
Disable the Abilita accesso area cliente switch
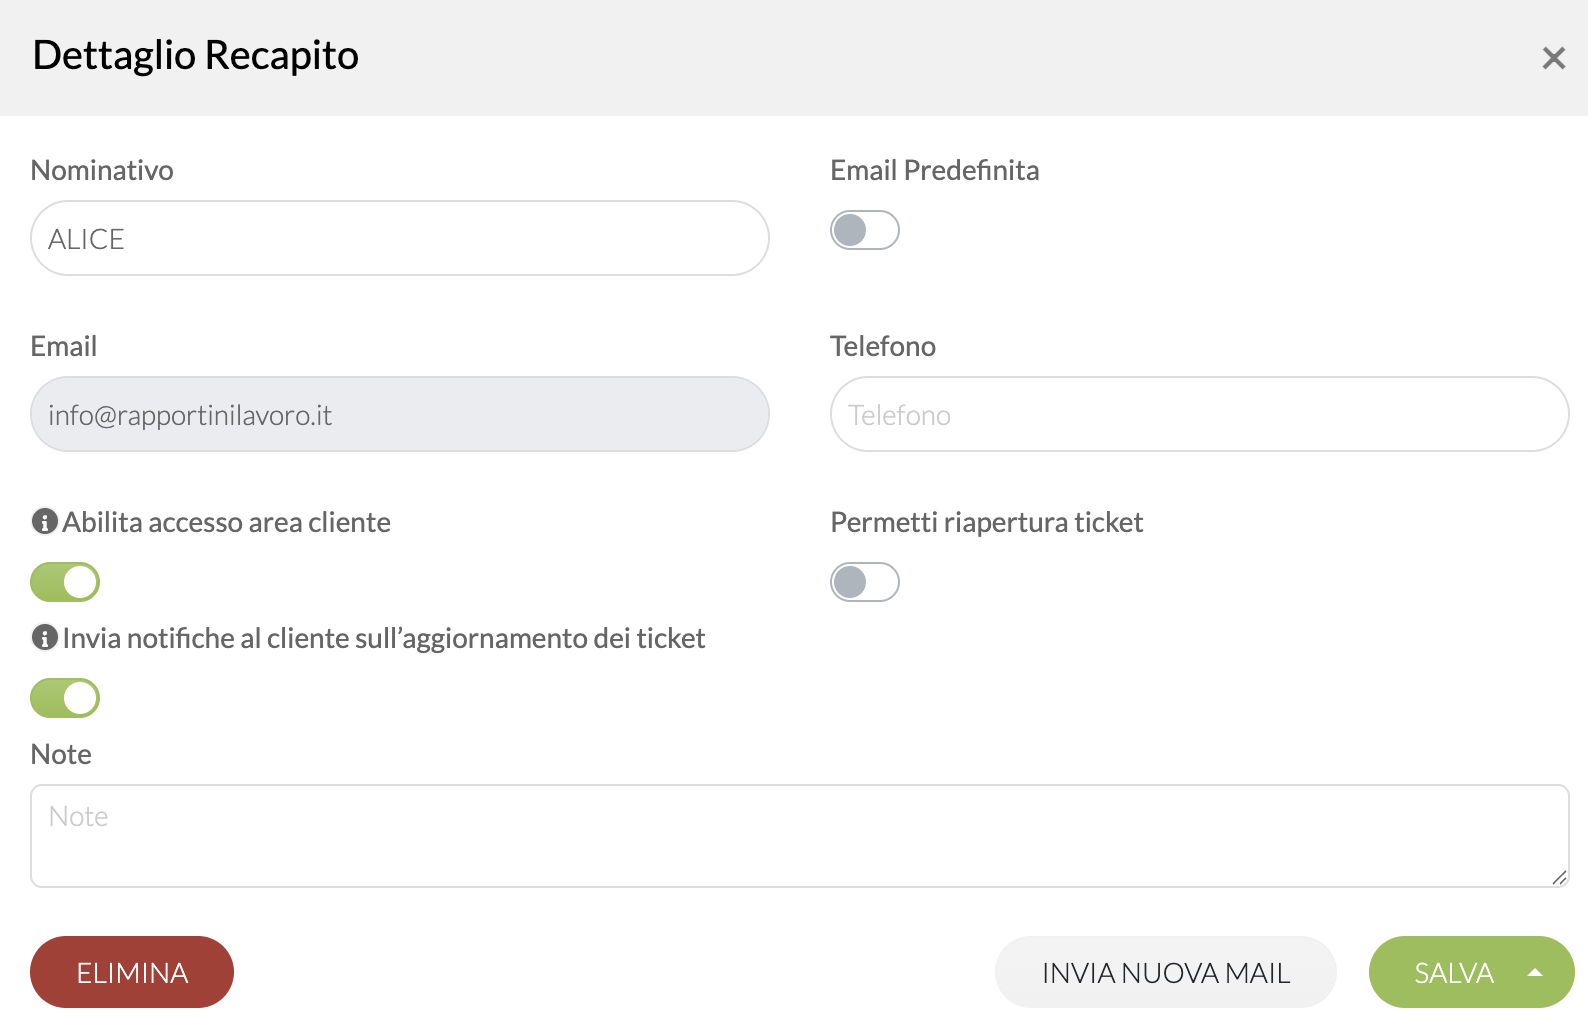(65, 582)
